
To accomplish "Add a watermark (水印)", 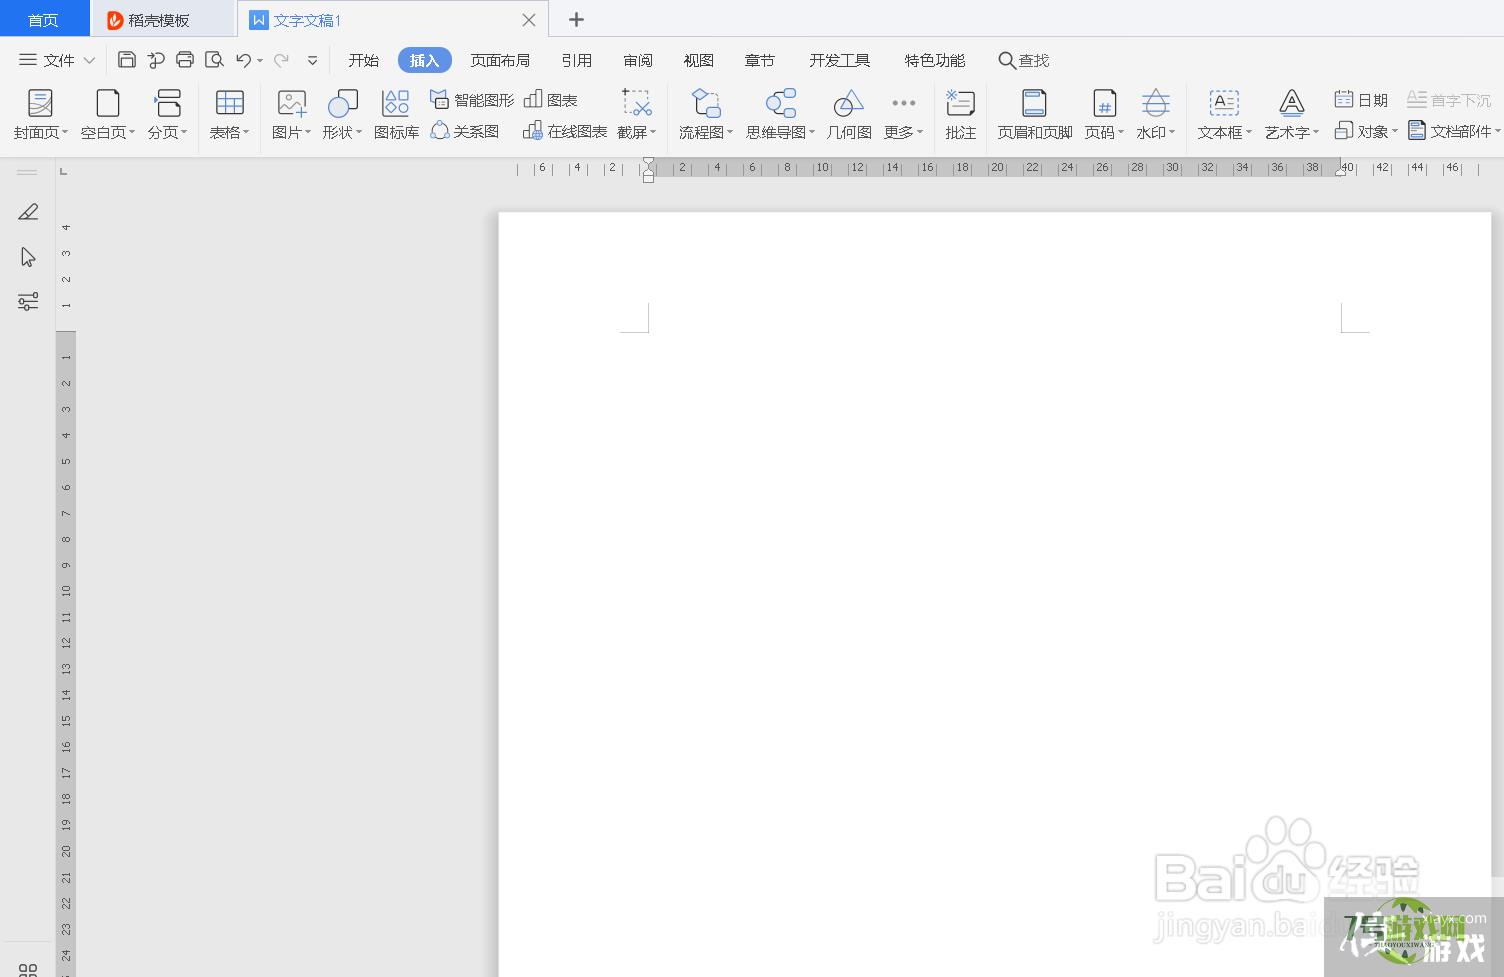I will tap(1155, 115).
